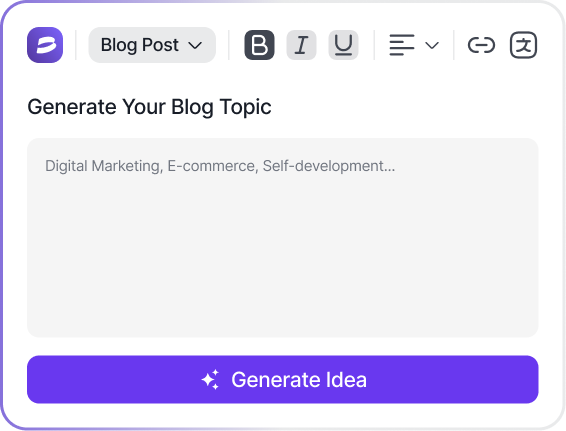Click the sparkle icon on Generate Idea
The height and width of the screenshot is (431, 566).
[210, 379]
